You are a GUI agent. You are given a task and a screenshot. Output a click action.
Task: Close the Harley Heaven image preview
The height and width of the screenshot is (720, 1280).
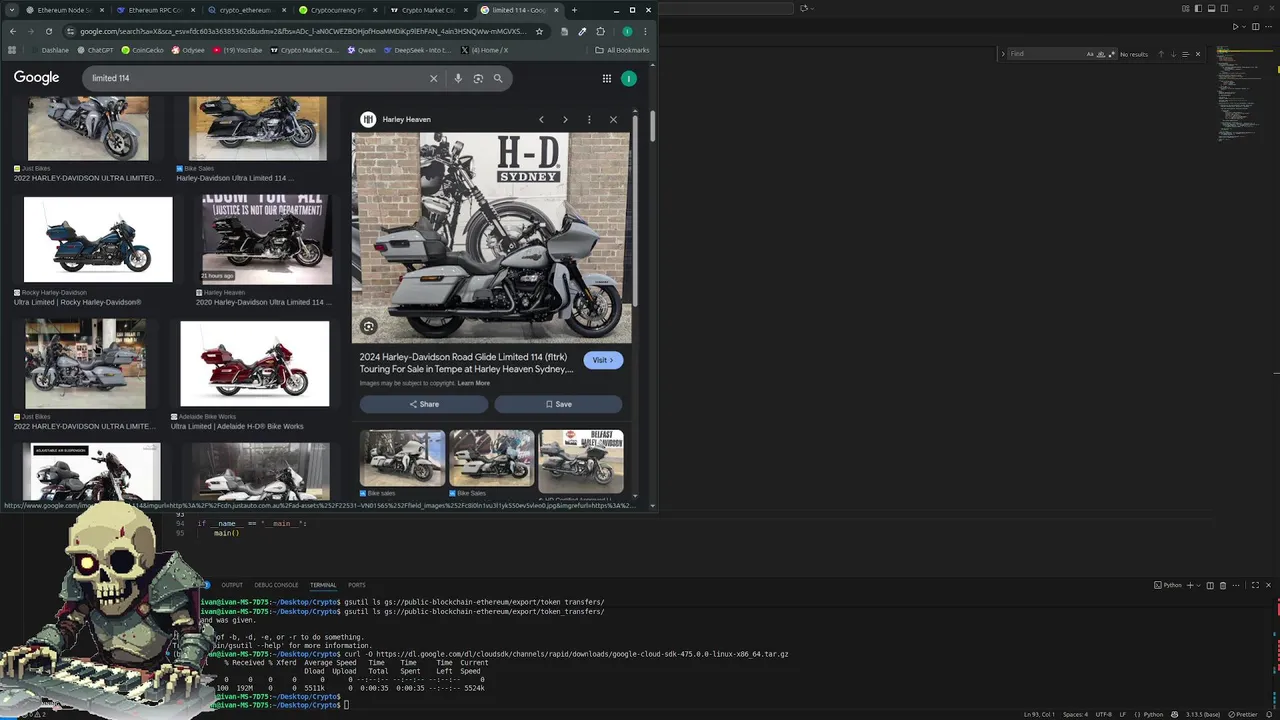(613, 119)
